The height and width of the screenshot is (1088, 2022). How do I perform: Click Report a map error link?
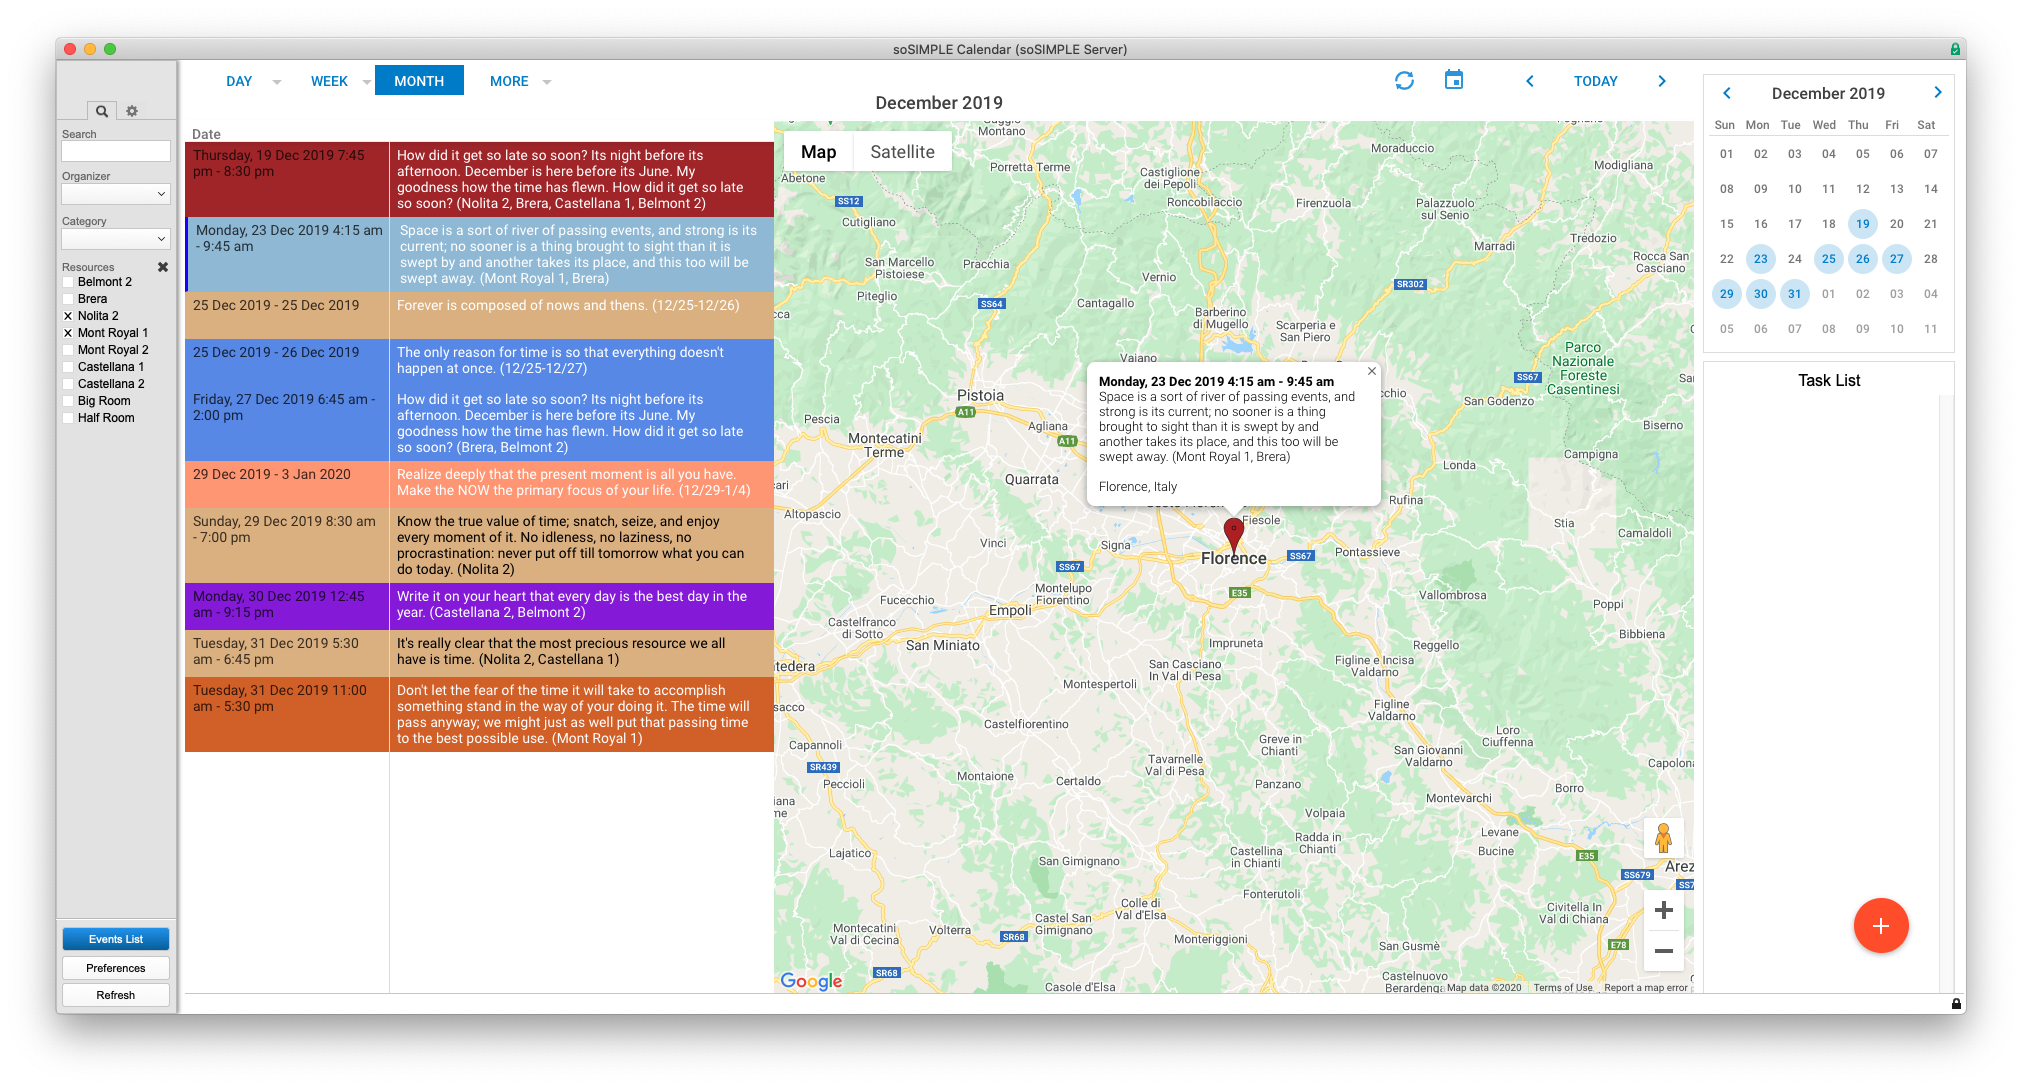pyautogui.click(x=1646, y=988)
